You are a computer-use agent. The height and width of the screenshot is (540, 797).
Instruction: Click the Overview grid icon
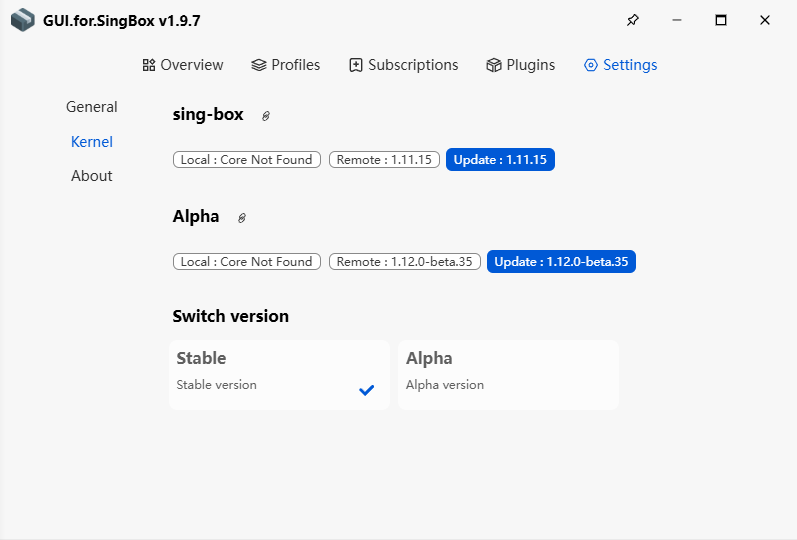pos(149,65)
